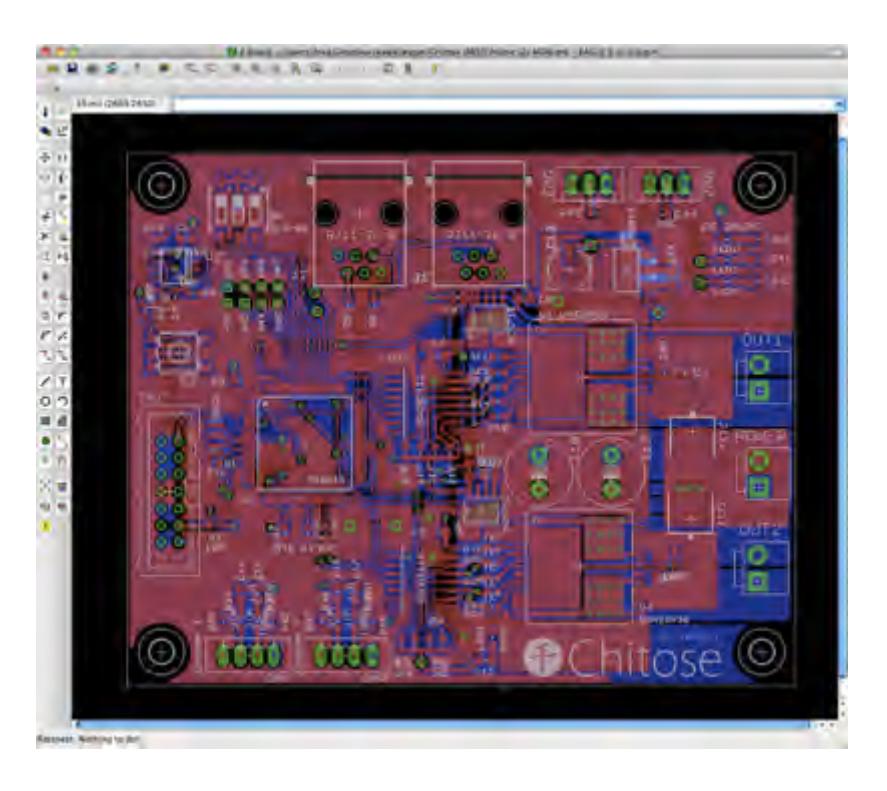Click the horizontal scrollbar below canvas
This screenshot has height=791, width=887.
pyautogui.click(x=443, y=725)
